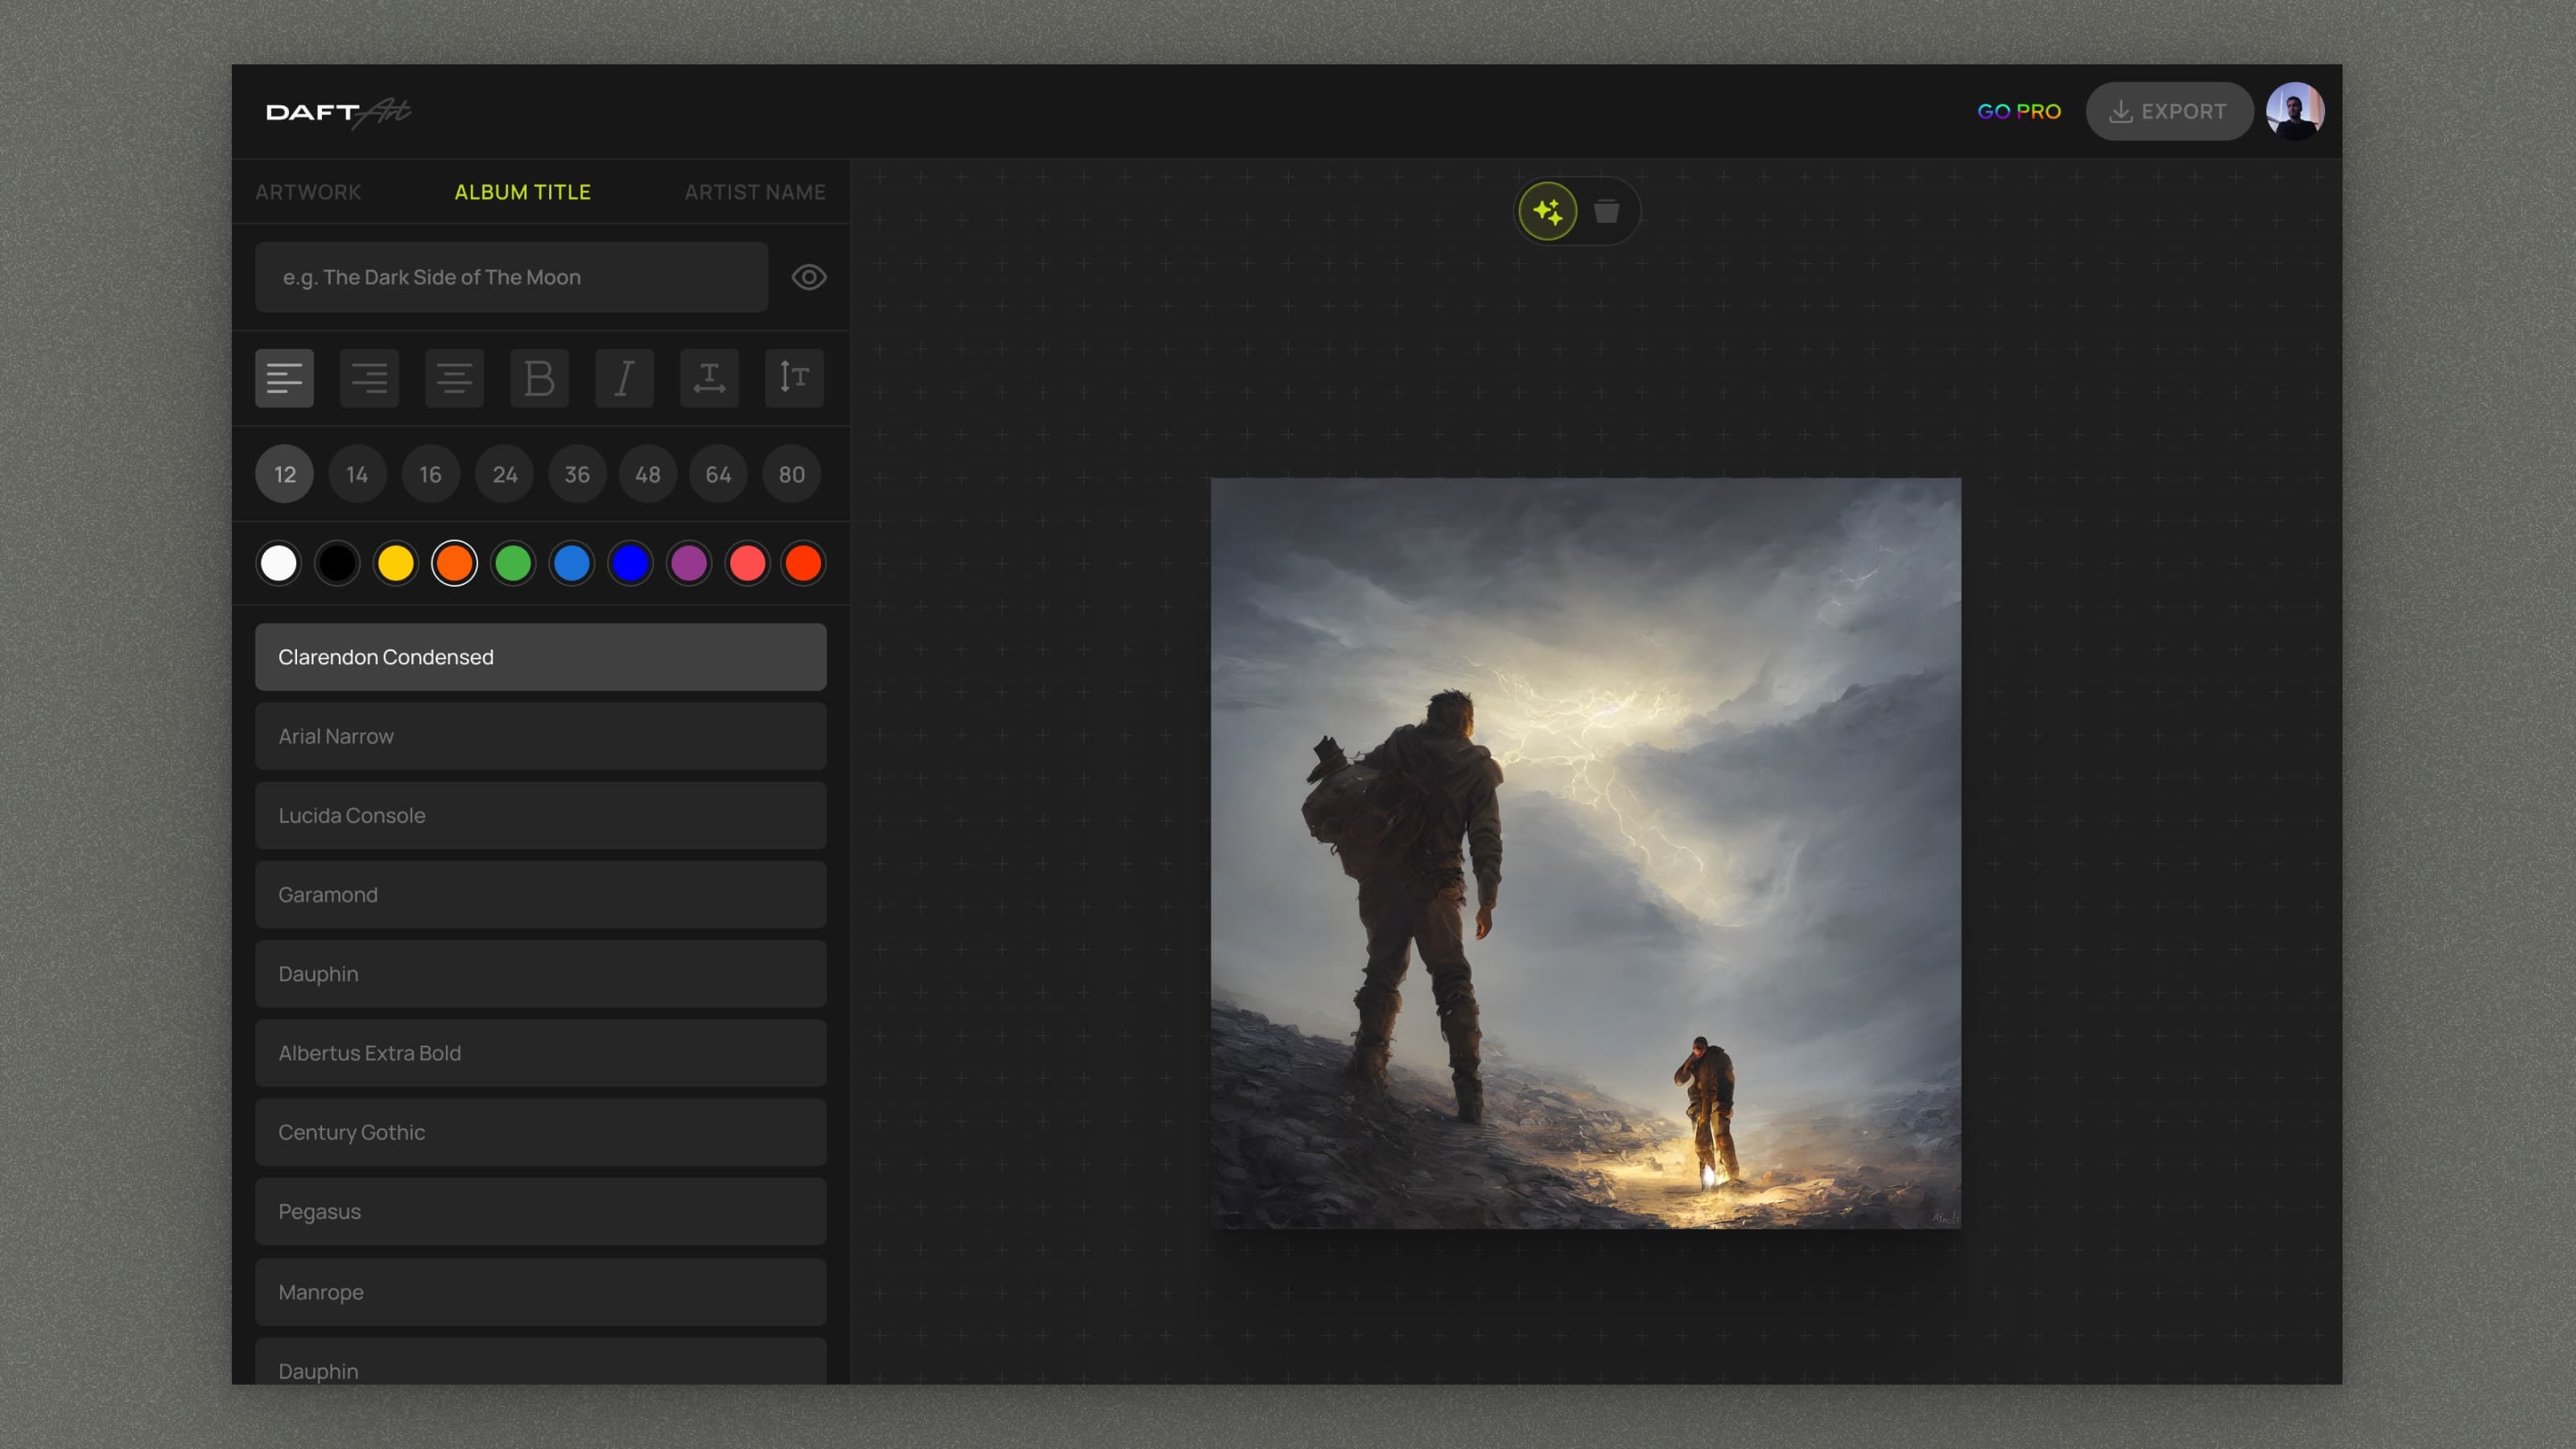Choose the blue color swatch

572,563
